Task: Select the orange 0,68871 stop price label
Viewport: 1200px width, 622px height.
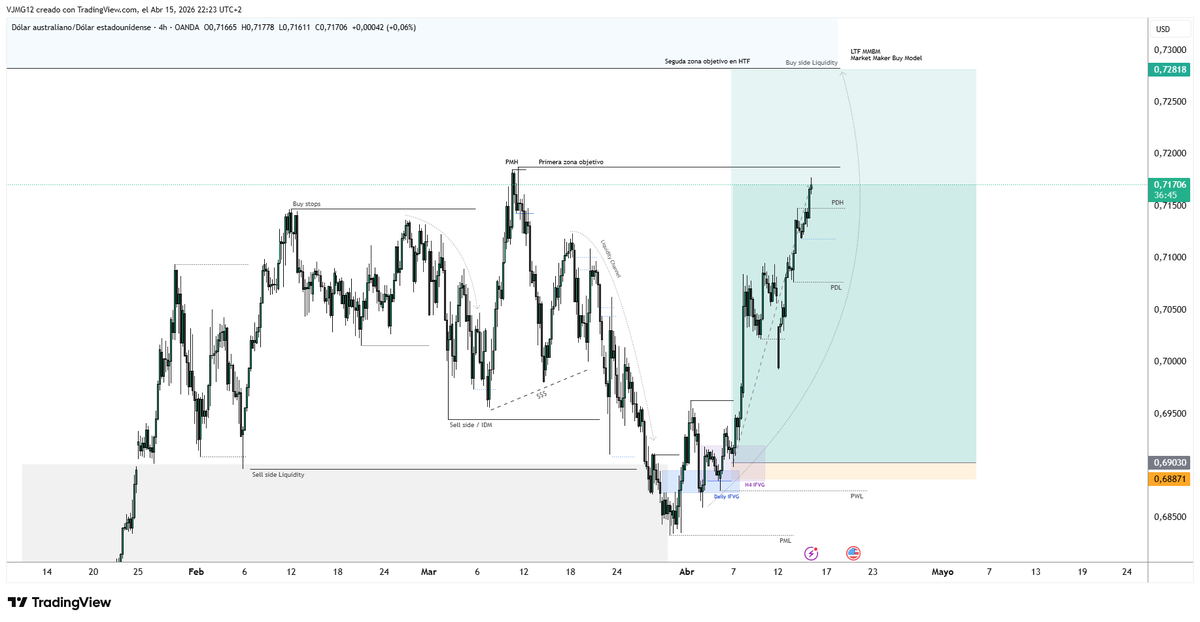Action: [x=1170, y=479]
